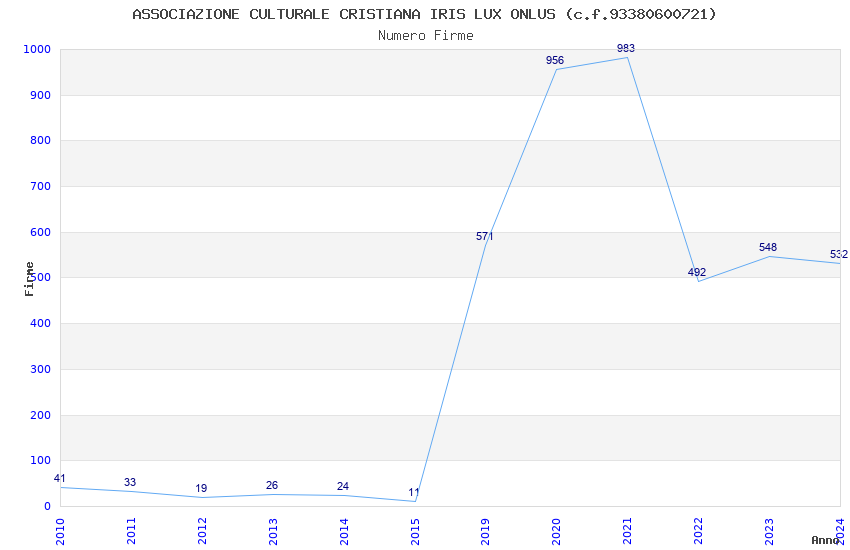Click the Firme vertical axis label
This screenshot has height=550, width=850.
[29, 279]
